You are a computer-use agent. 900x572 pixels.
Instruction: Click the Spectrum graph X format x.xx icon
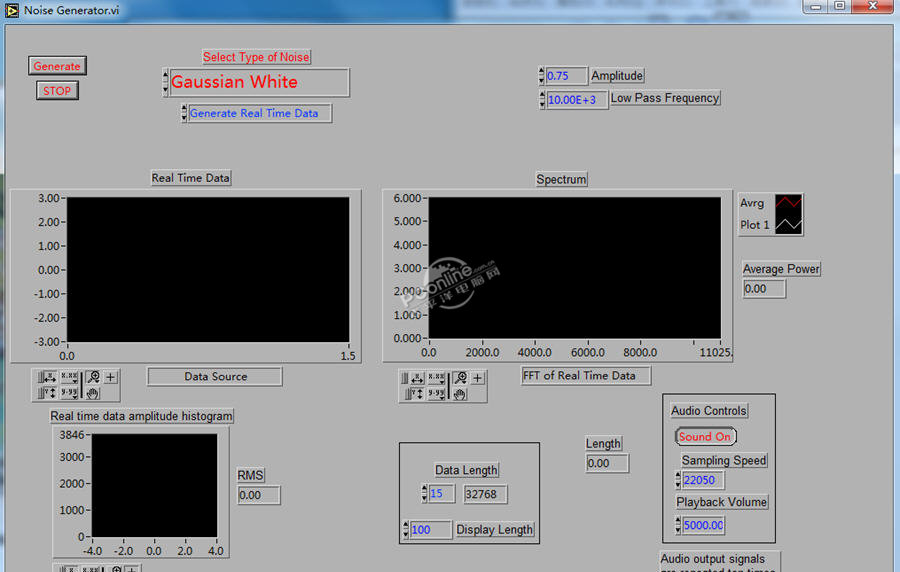(x=436, y=378)
